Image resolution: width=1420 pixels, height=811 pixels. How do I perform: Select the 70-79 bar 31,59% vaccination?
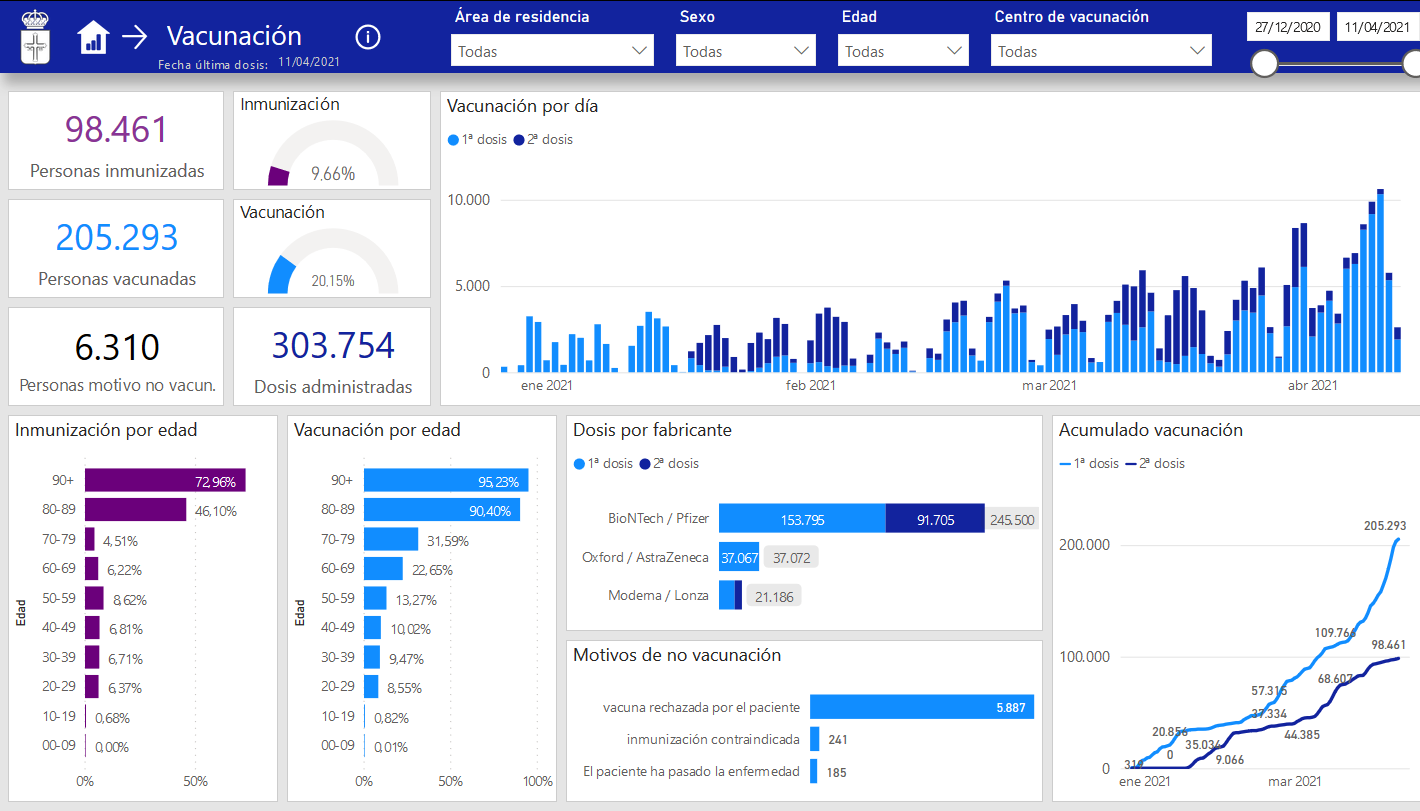click(x=391, y=540)
